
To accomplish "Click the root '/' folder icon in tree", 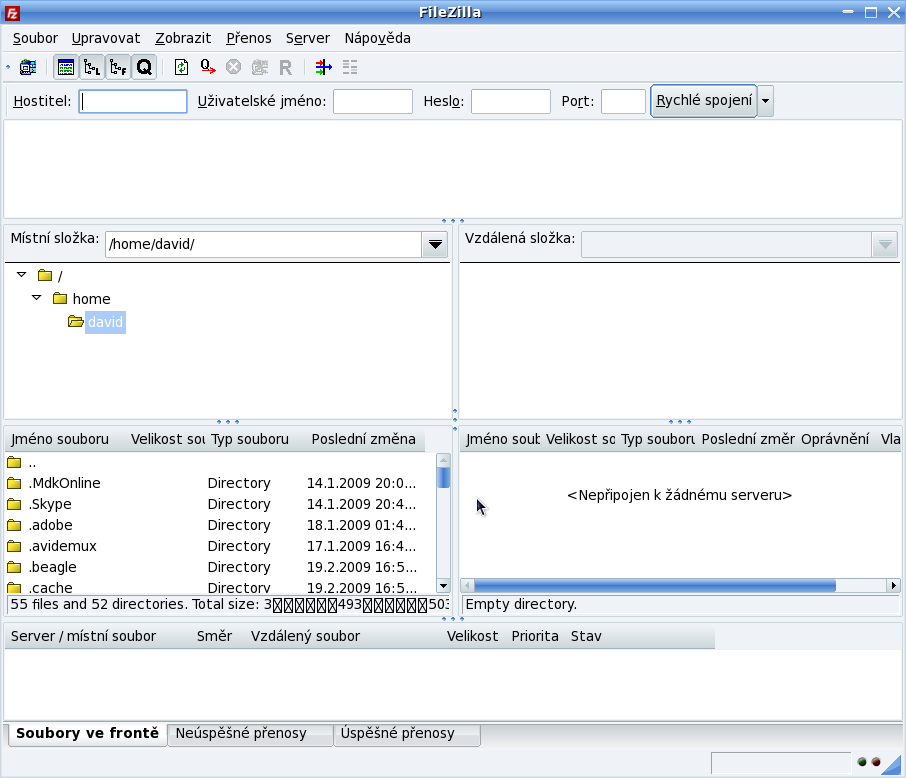I will (45, 275).
